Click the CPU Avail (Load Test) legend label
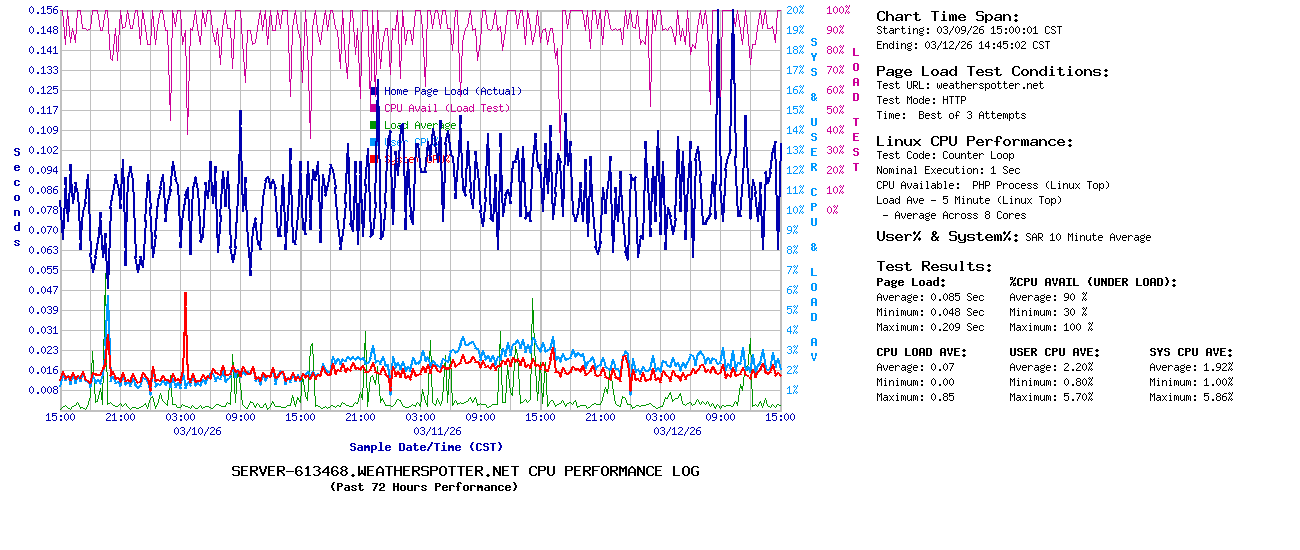 (446, 108)
